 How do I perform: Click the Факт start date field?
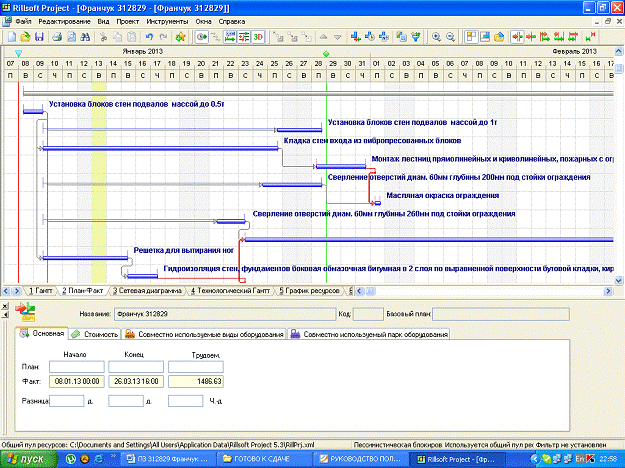coord(79,381)
